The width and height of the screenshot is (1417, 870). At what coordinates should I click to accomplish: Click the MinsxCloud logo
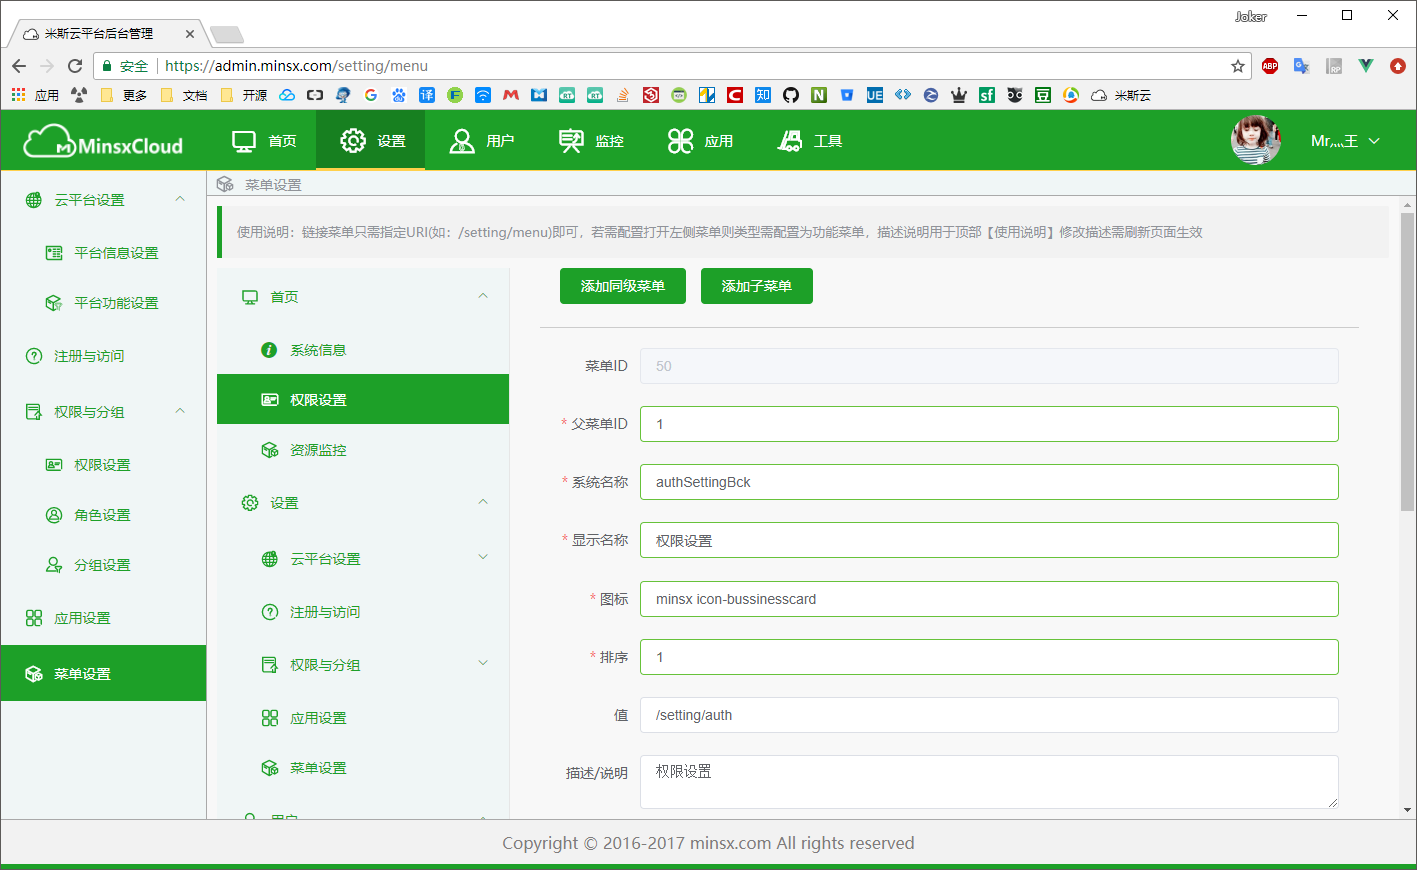pyautogui.click(x=103, y=142)
